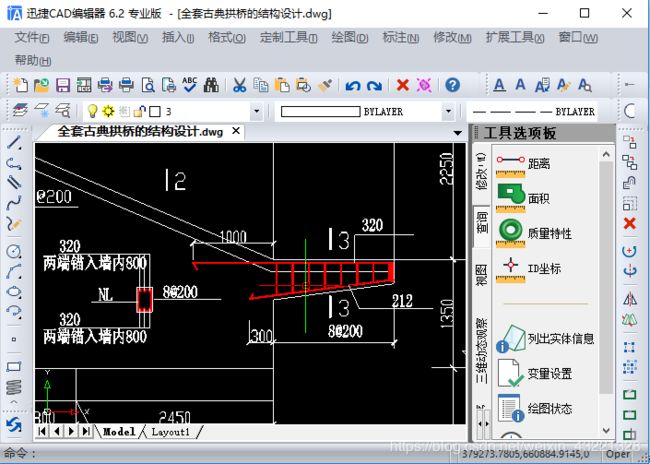
Task: Save the drawing with floppy icon
Action: tap(63, 85)
